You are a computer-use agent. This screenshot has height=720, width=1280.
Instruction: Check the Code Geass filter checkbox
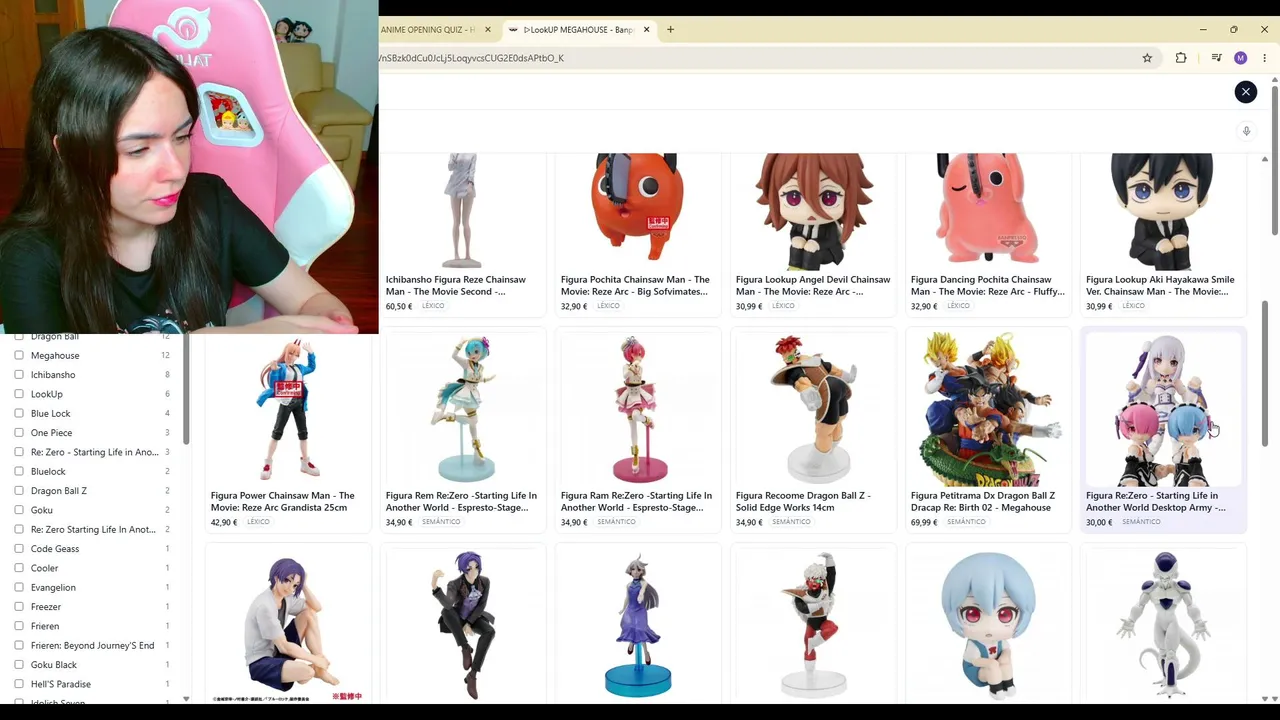pyautogui.click(x=19, y=549)
